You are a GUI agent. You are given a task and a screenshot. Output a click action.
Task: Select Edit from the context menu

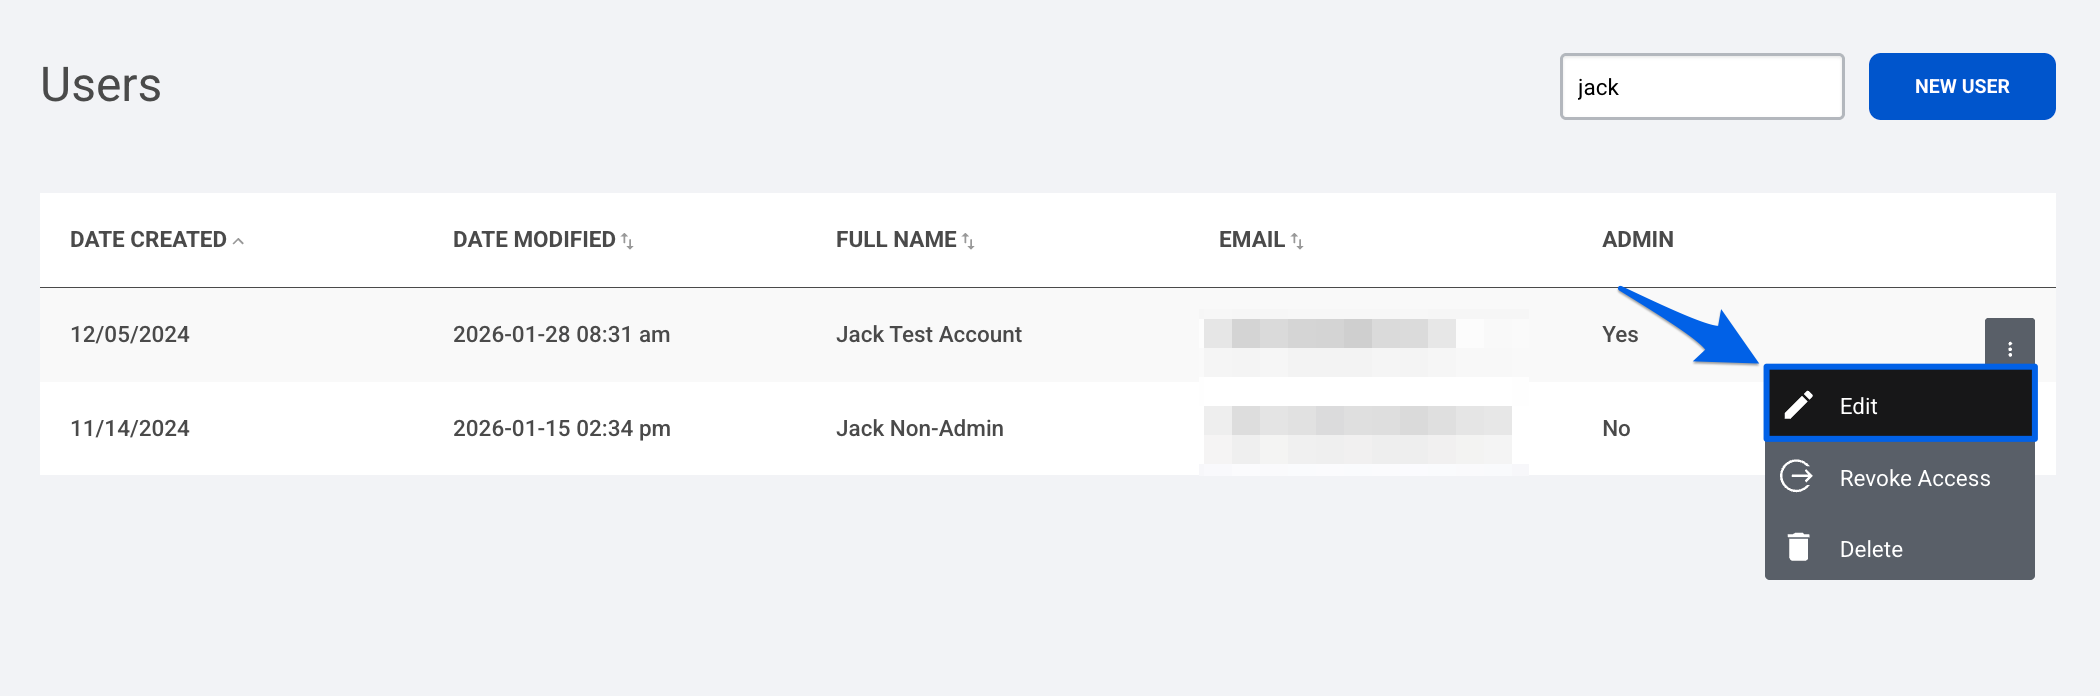pos(1900,404)
